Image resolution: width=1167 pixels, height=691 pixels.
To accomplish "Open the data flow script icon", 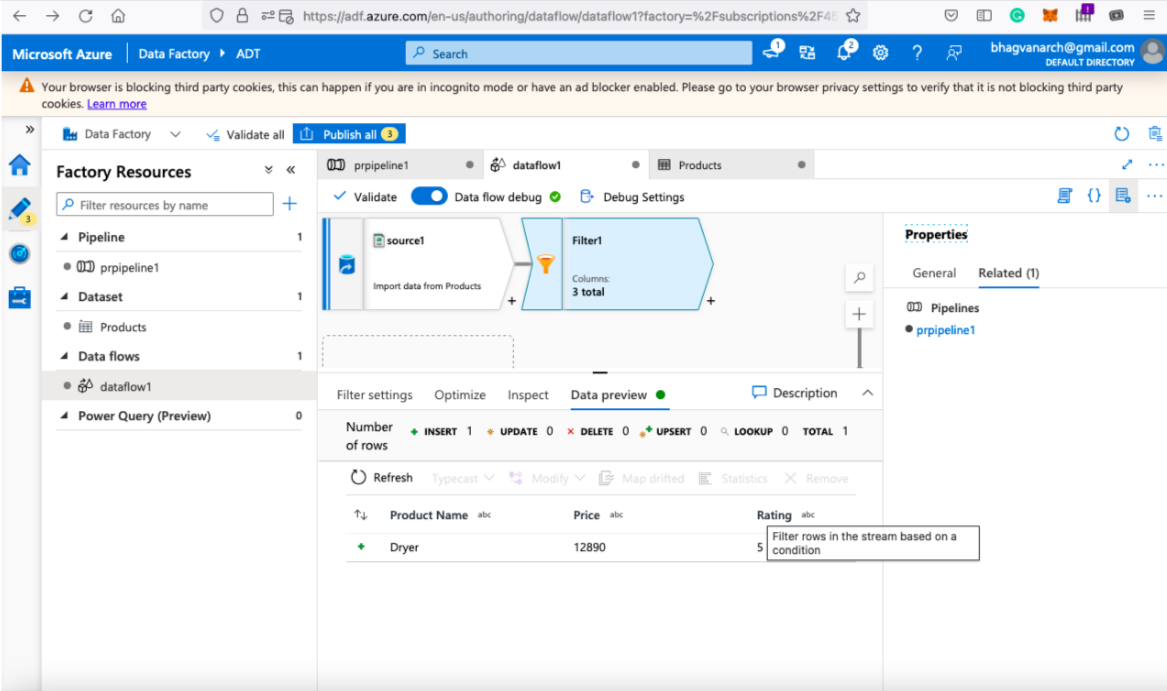I will coord(1065,196).
